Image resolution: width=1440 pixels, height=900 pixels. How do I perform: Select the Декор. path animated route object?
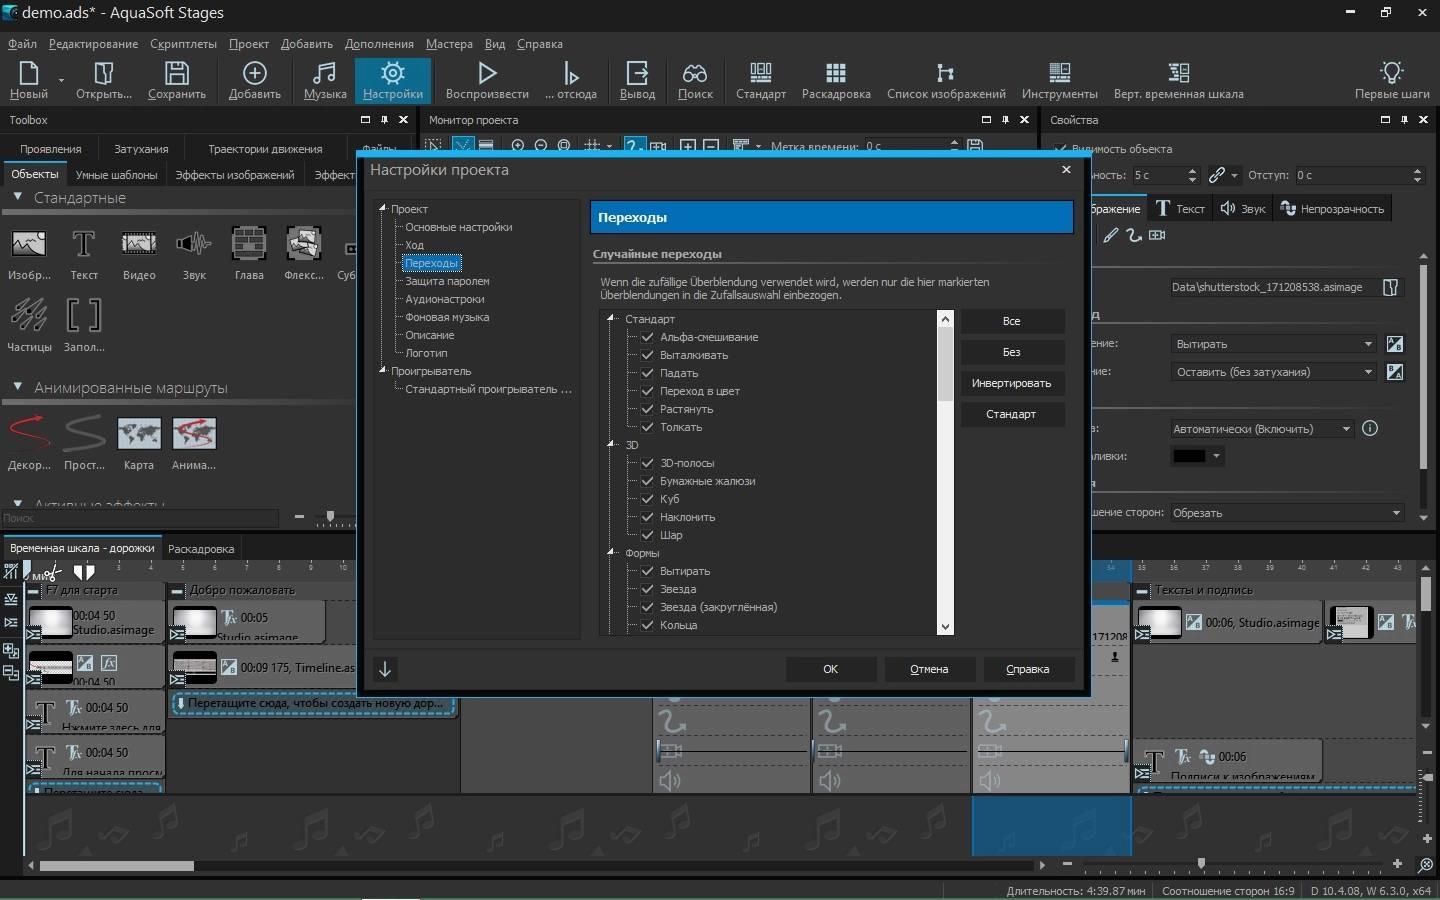(29, 444)
